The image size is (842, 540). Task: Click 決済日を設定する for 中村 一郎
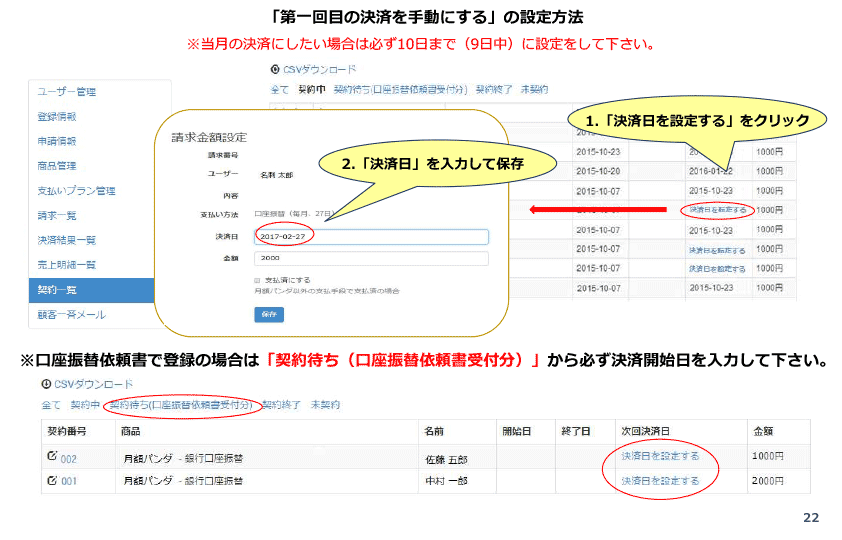660,481
